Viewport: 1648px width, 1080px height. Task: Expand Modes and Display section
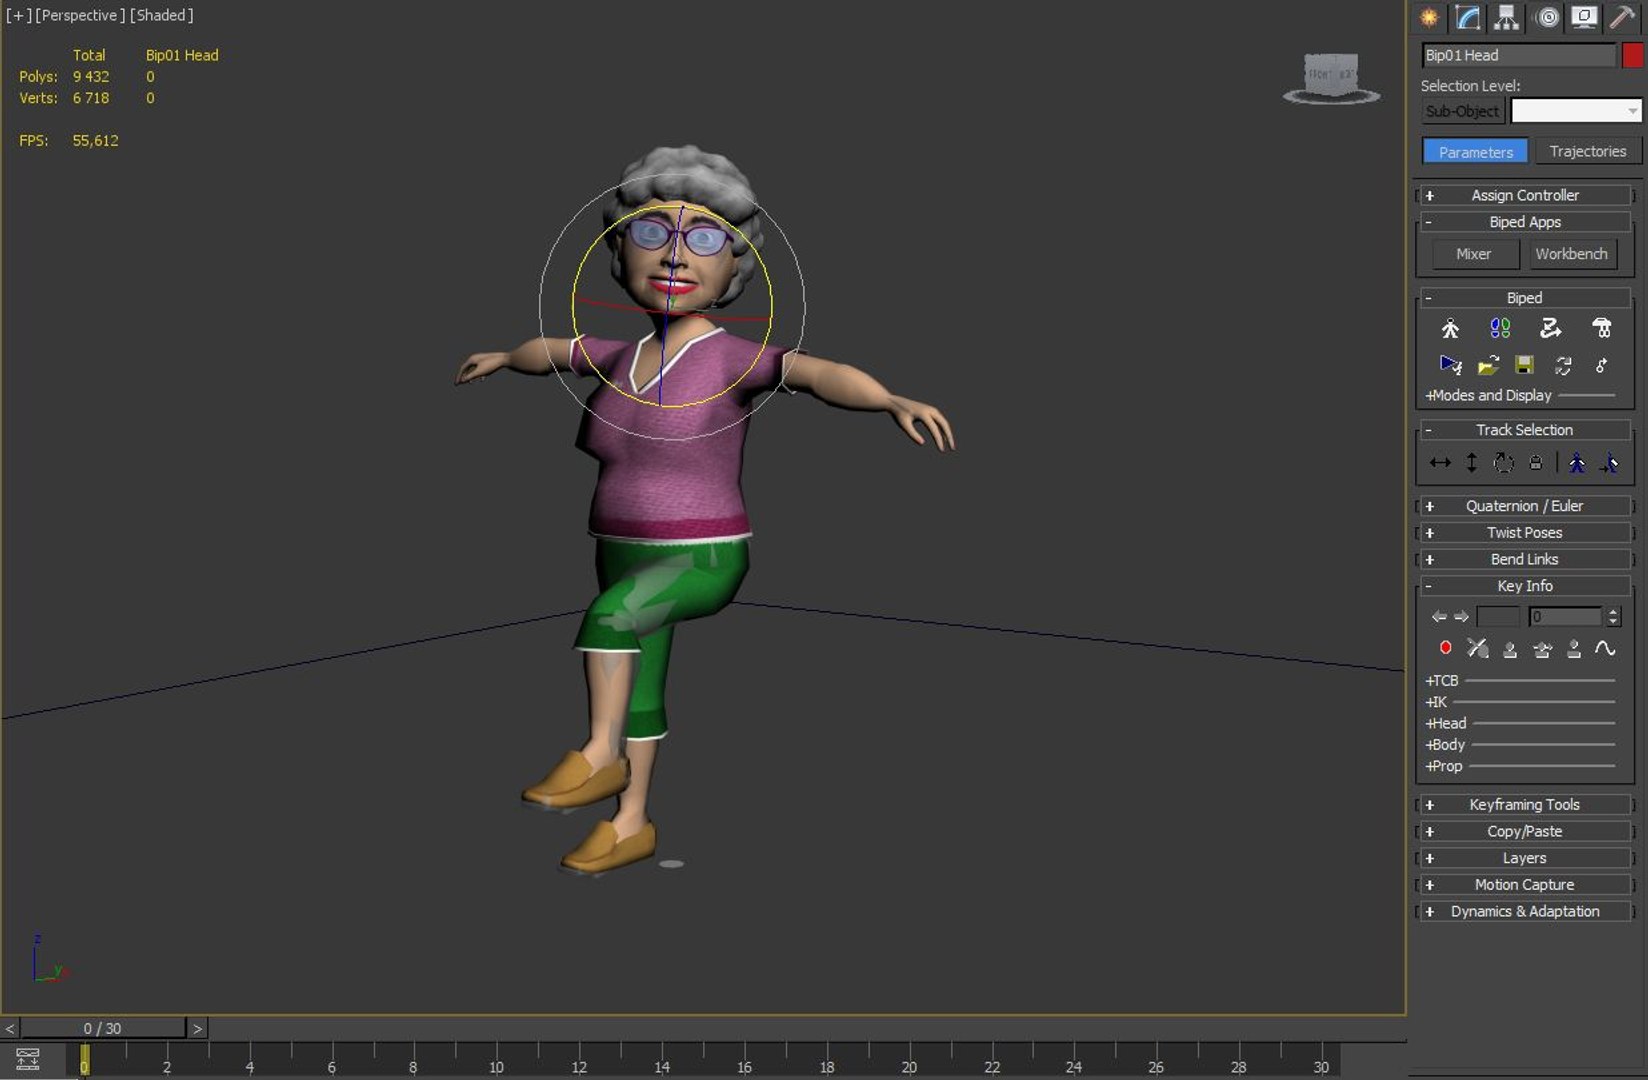point(1488,395)
